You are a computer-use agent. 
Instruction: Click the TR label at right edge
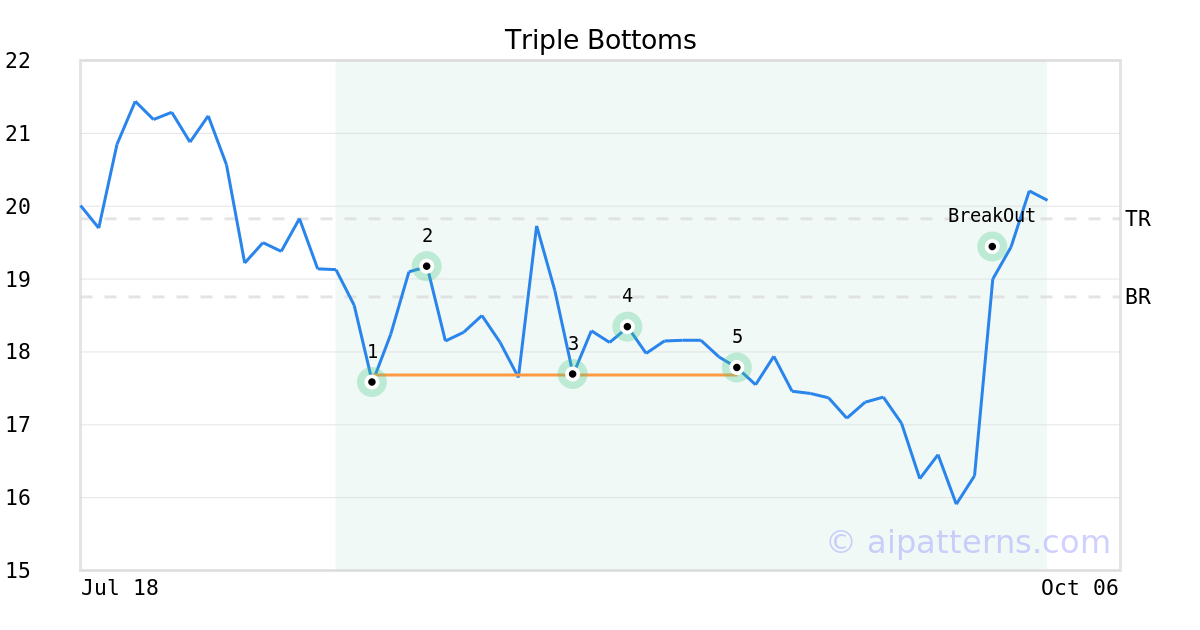[1137, 219]
